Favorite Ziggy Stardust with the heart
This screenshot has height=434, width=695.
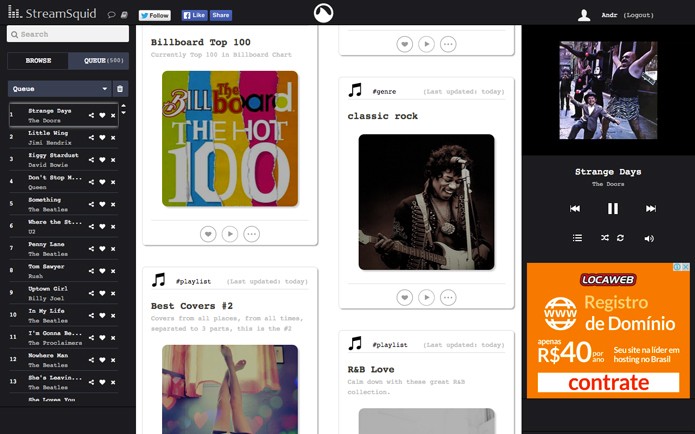[x=102, y=160]
